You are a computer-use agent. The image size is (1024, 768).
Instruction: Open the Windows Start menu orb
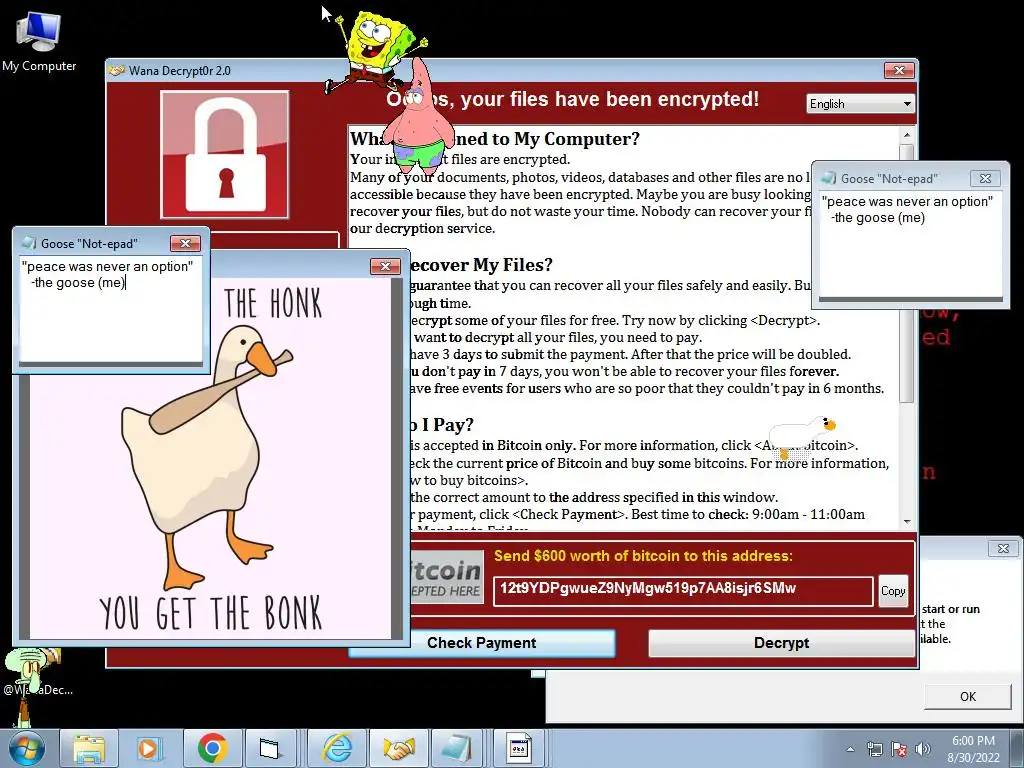pyautogui.click(x=25, y=748)
